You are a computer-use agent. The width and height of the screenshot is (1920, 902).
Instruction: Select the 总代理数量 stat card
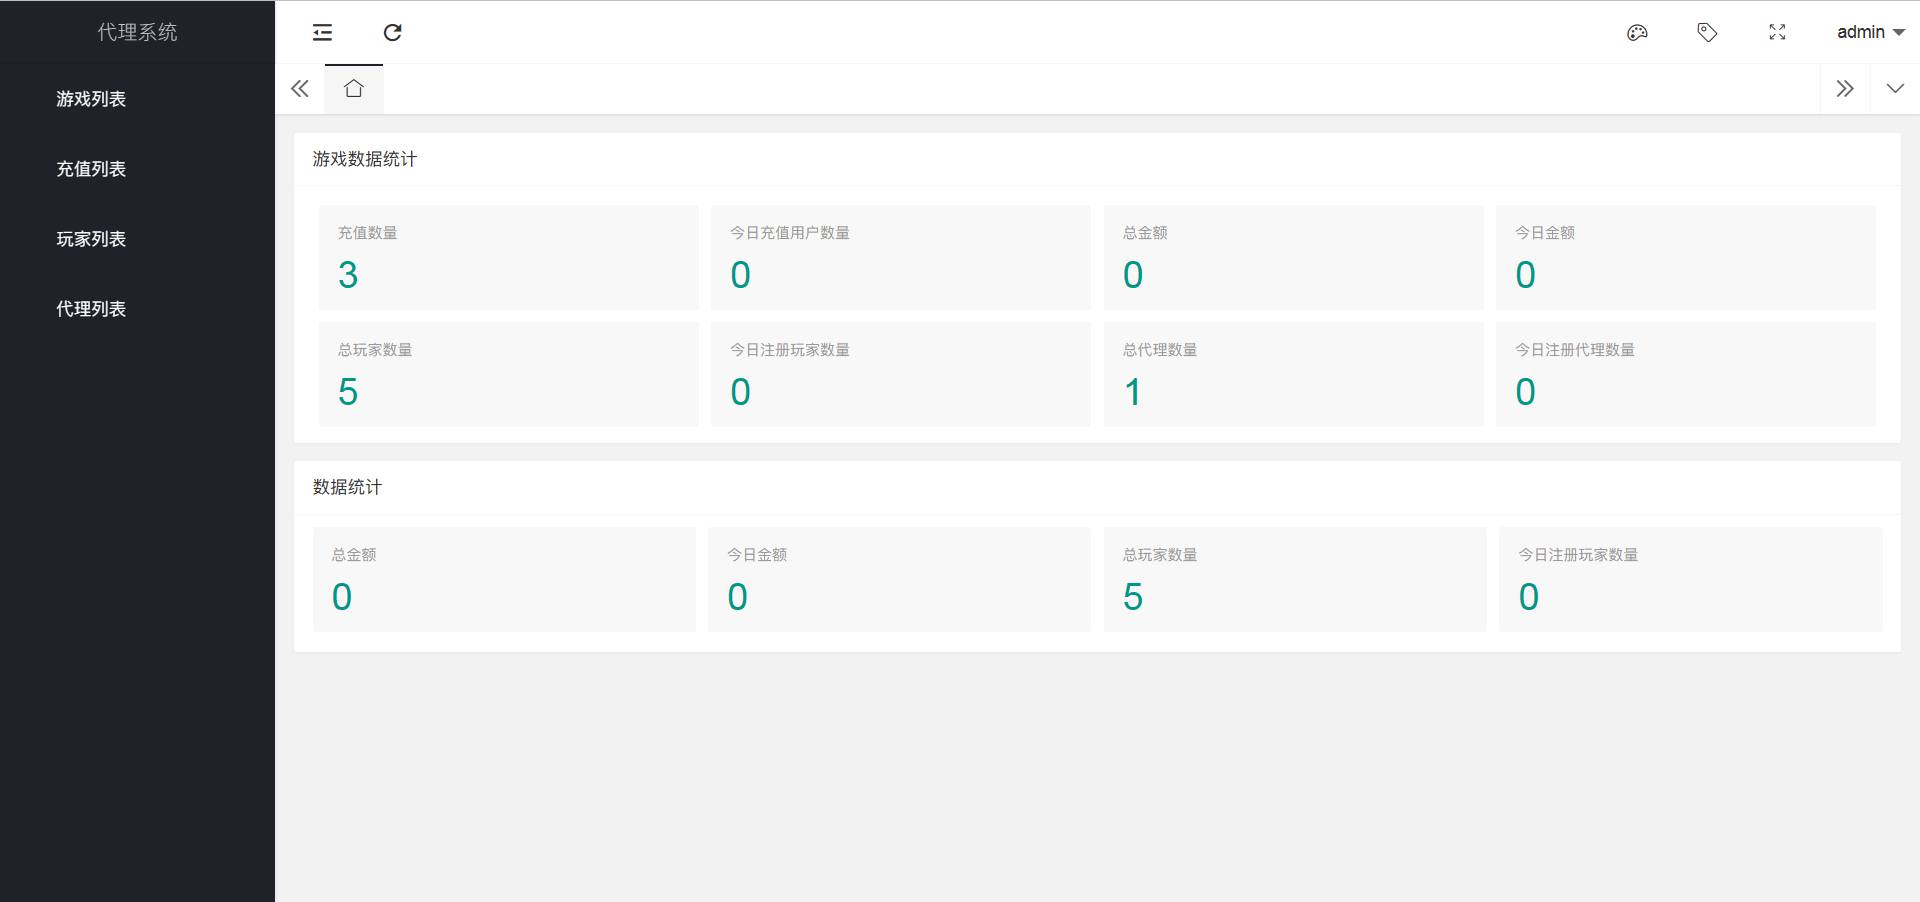tap(1292, 374)
